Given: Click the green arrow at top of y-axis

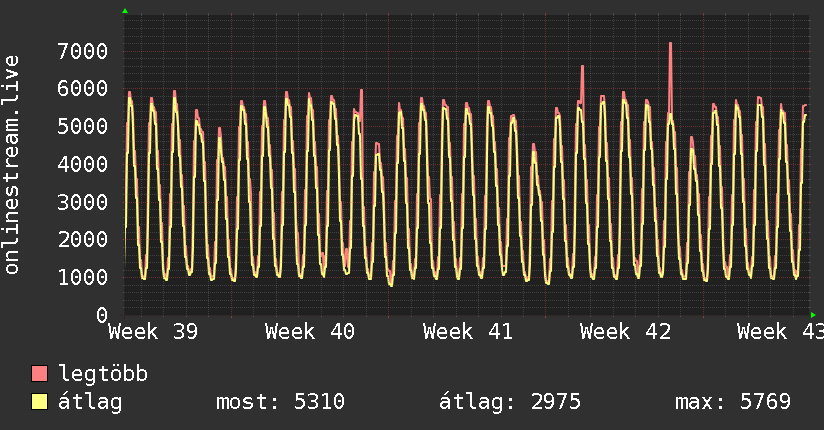Looking at the screenshot, I should pos(125,11).
